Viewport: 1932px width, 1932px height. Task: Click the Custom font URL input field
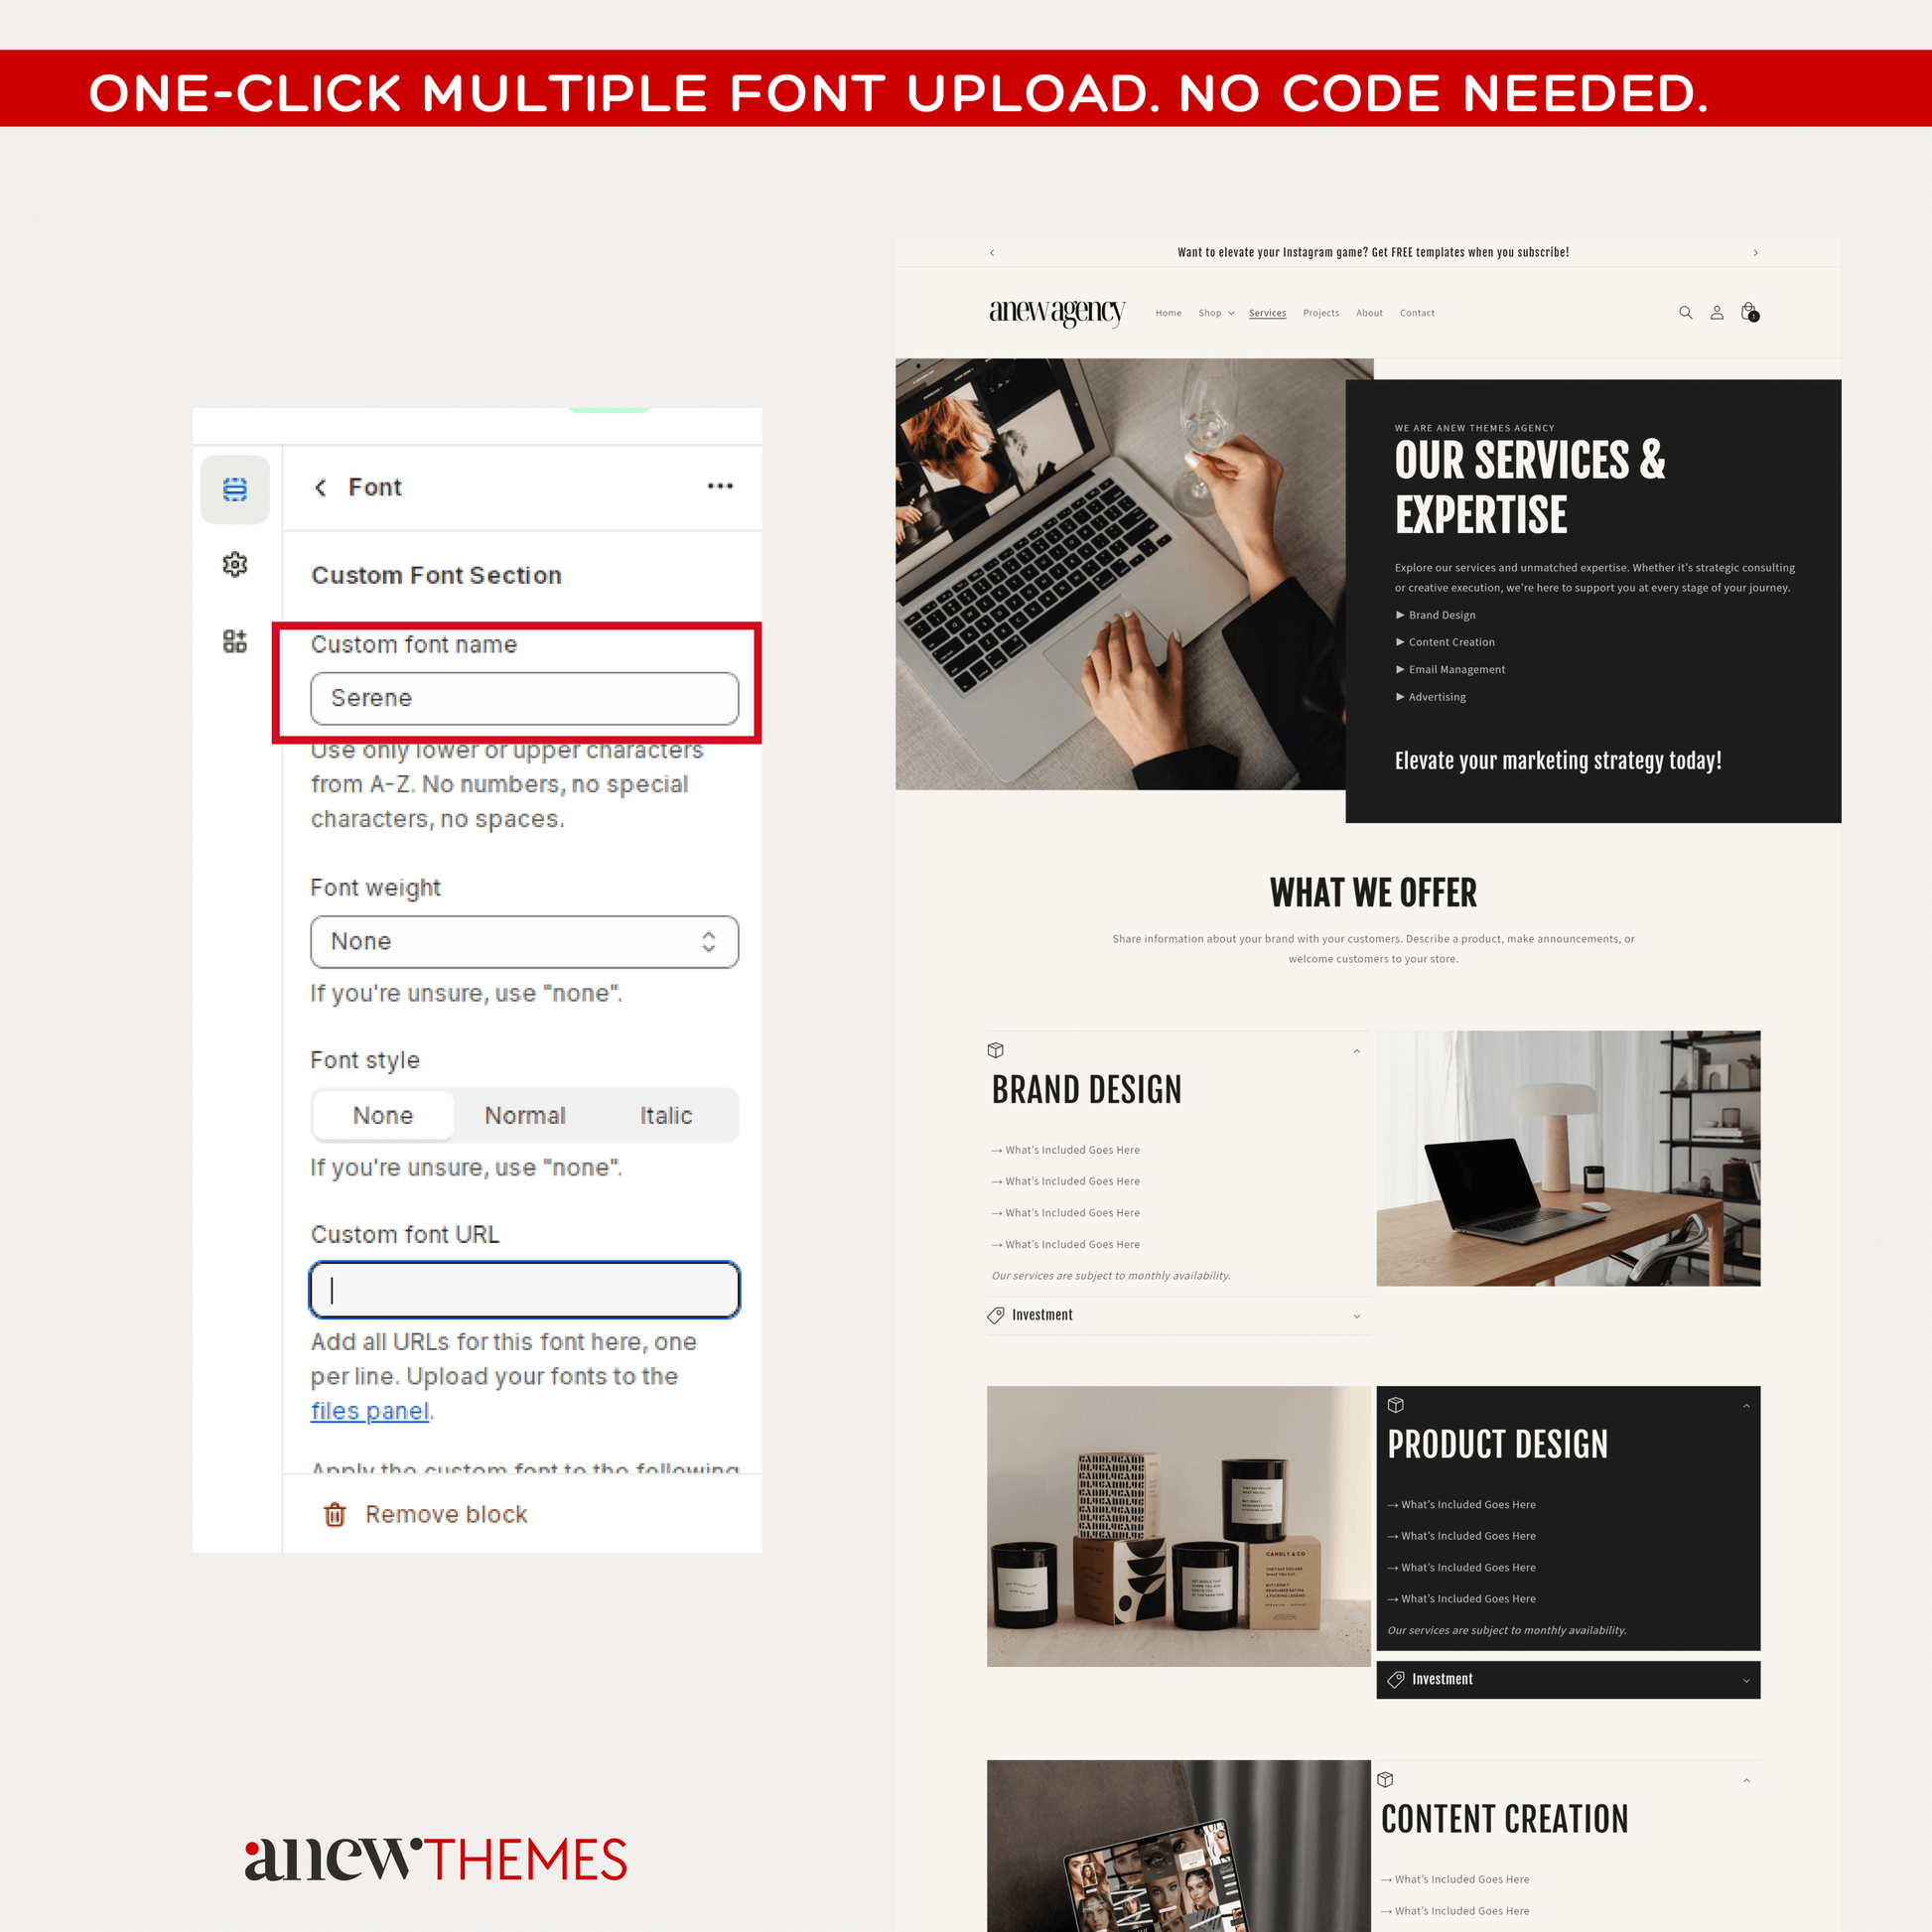523,1290
